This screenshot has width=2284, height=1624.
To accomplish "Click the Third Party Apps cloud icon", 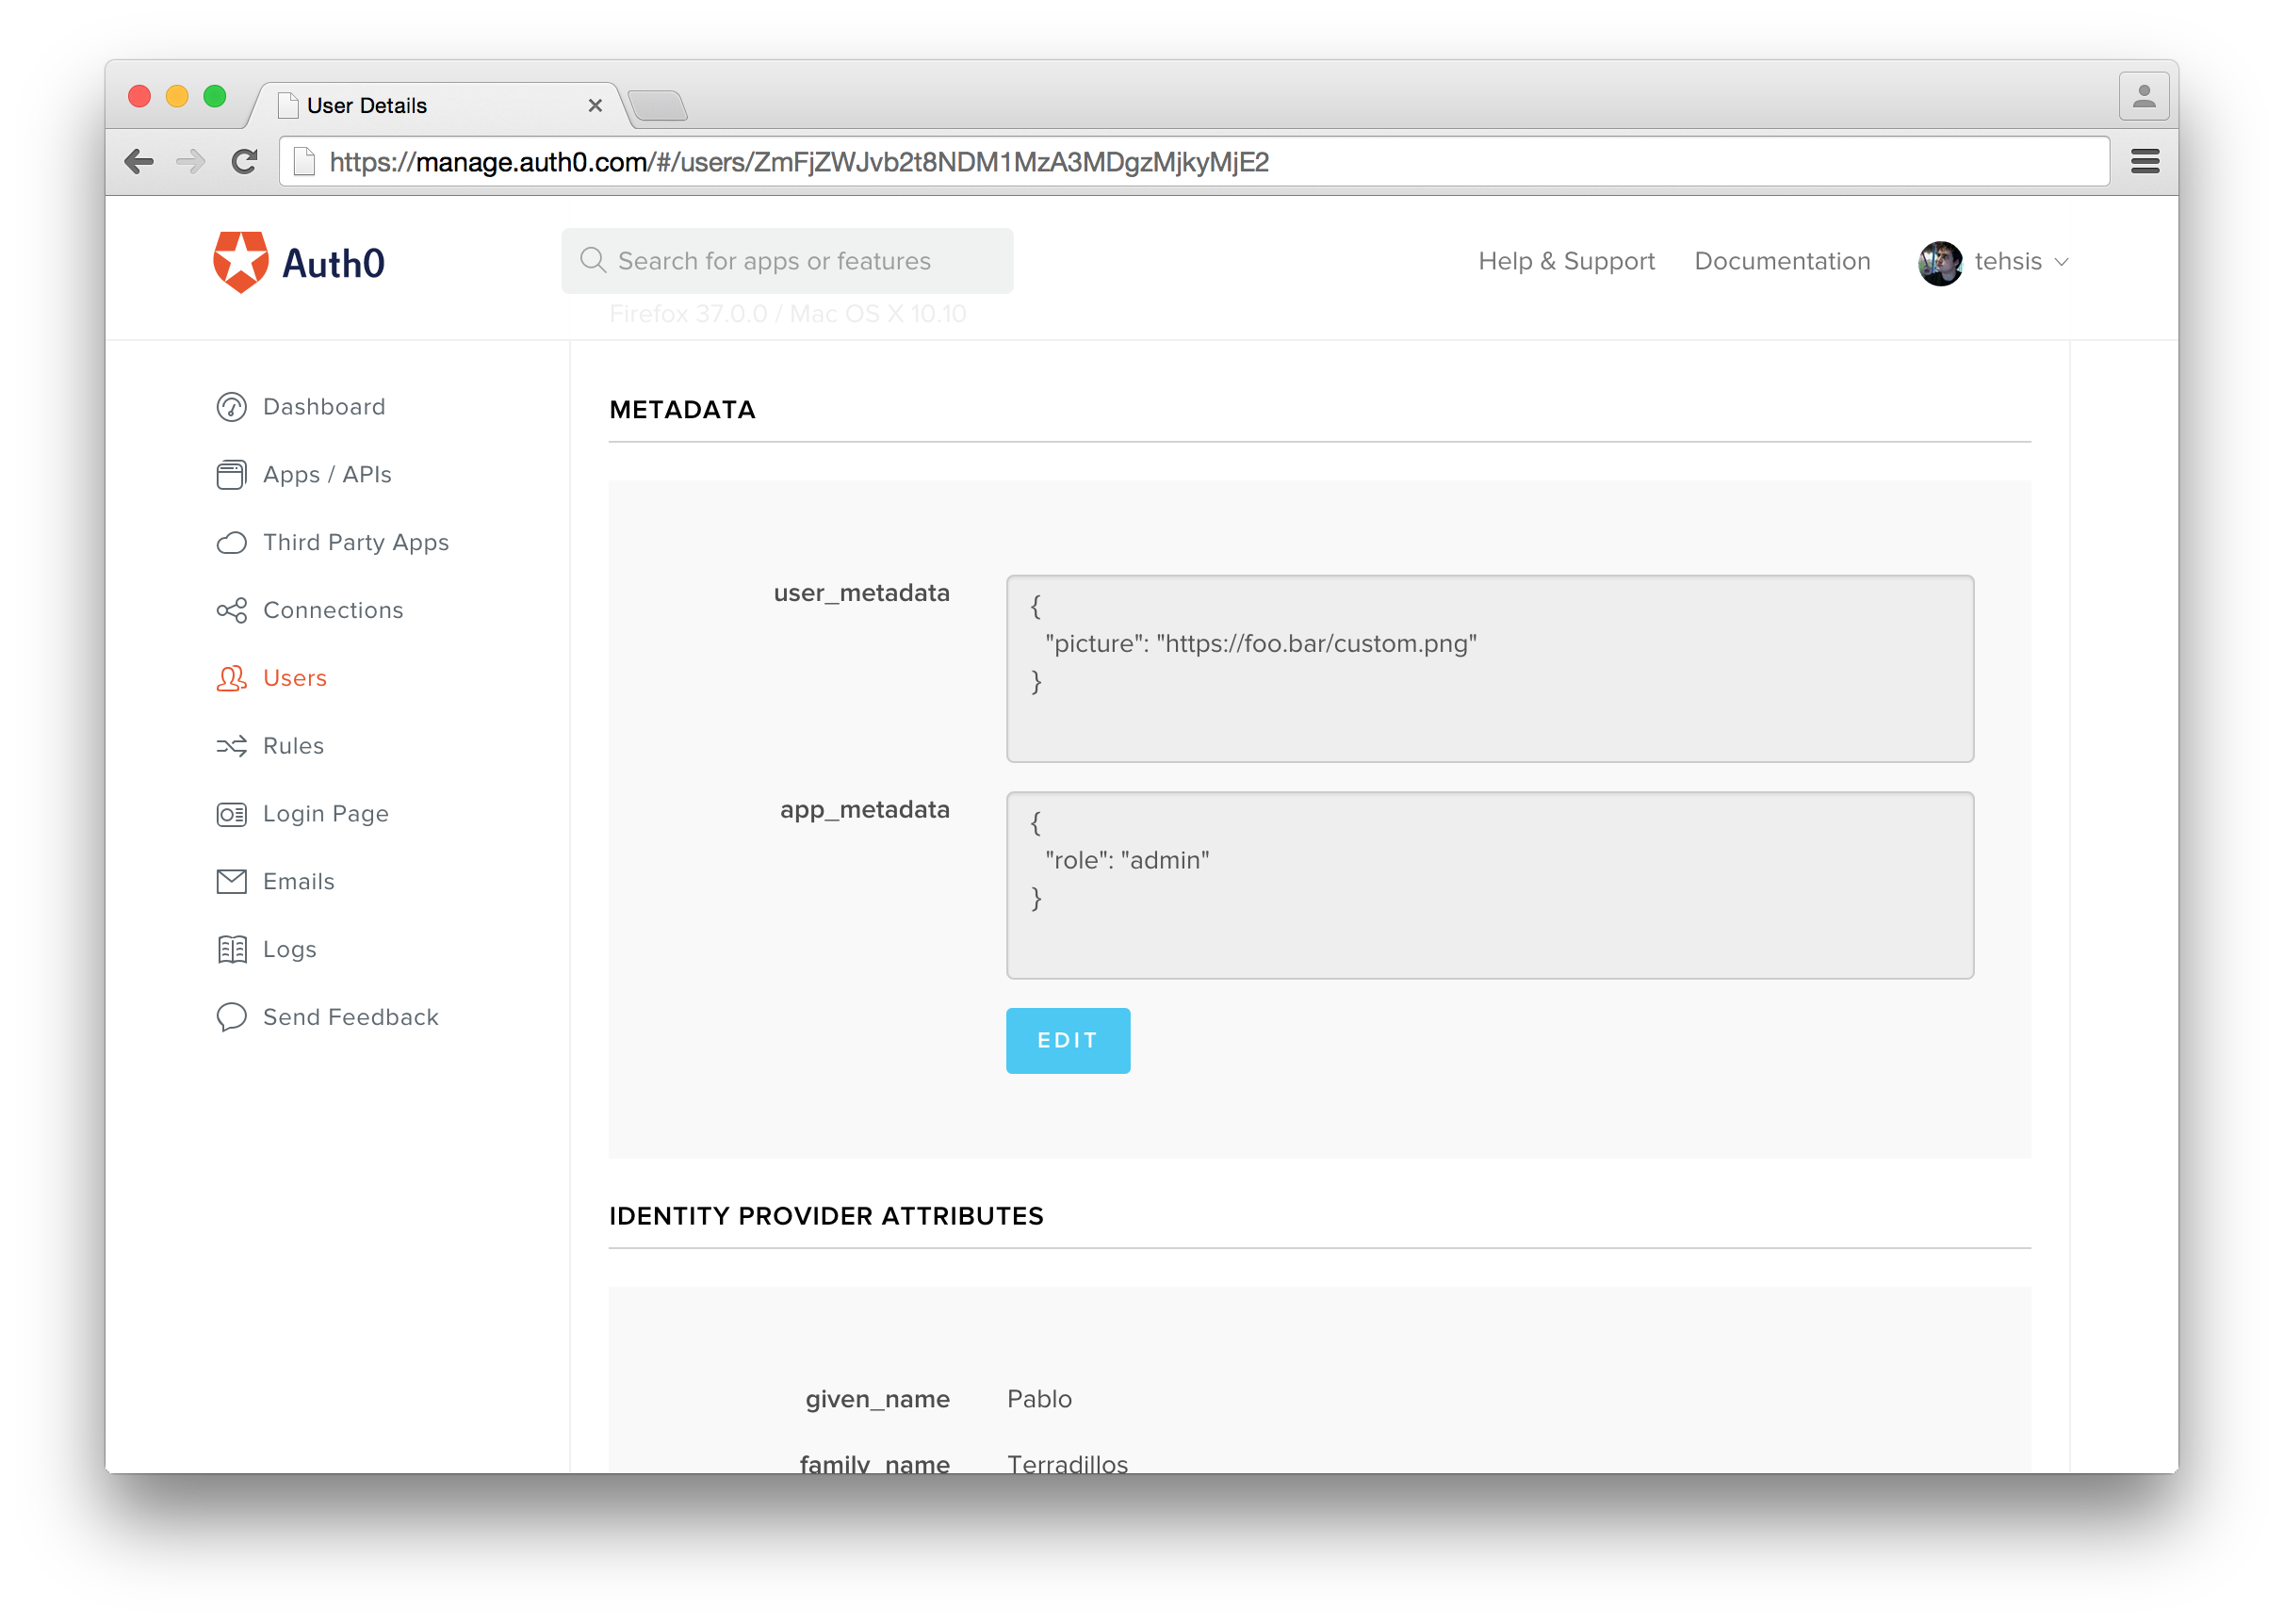I will (x=231, y=543).
